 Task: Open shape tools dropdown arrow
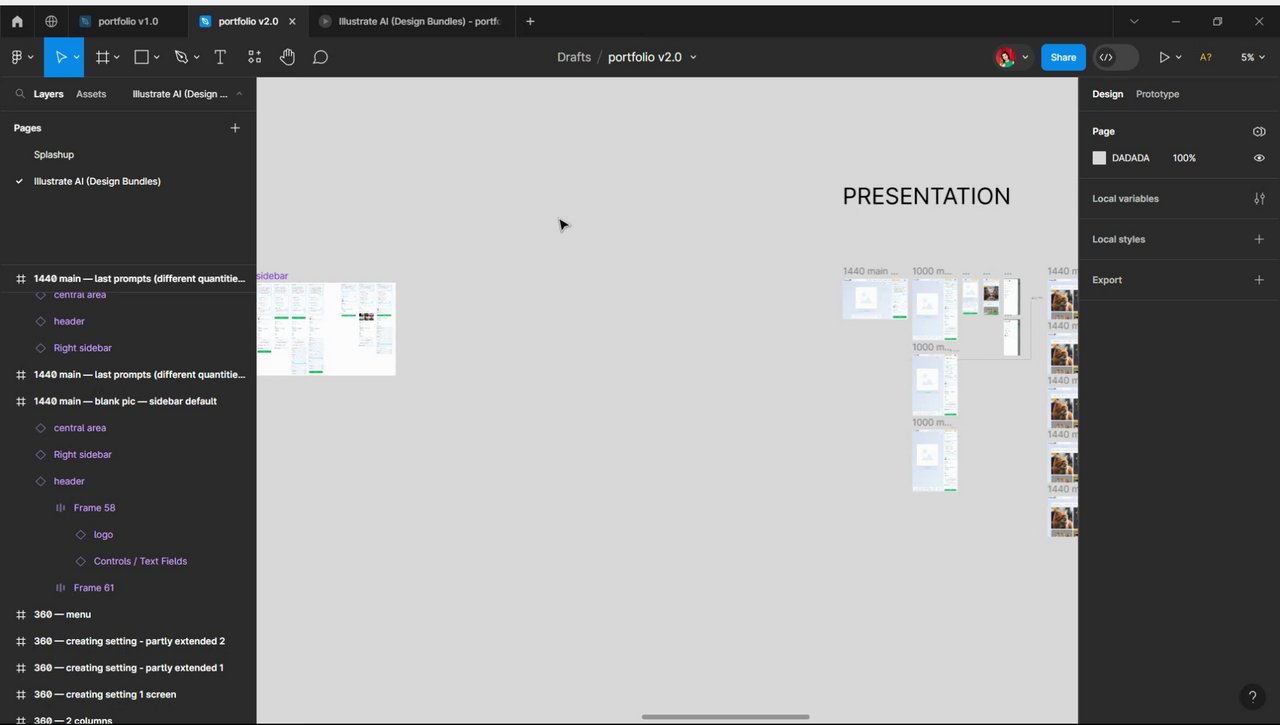click(157, 57)
